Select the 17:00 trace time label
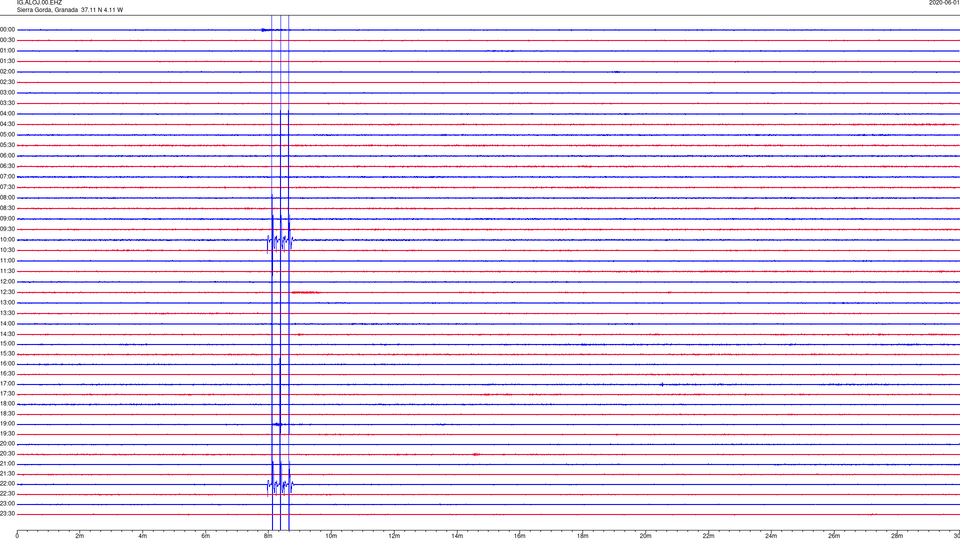960x540 pixels. (7, 384)
